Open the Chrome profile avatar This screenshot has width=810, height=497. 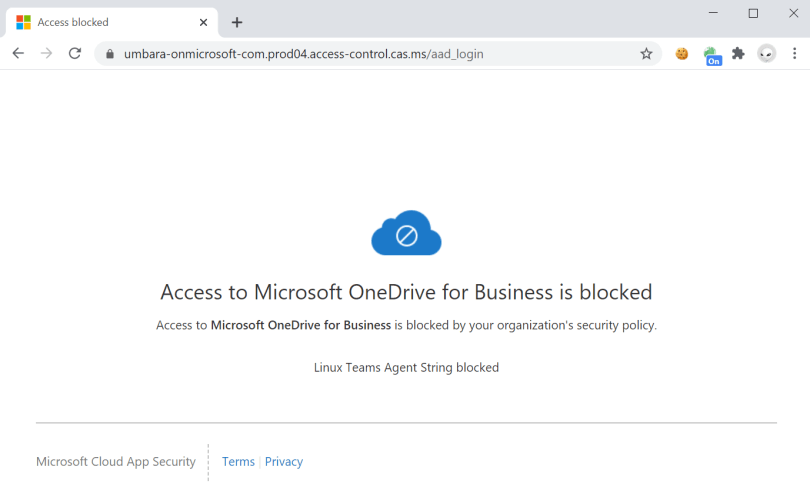tap(767, 54)
